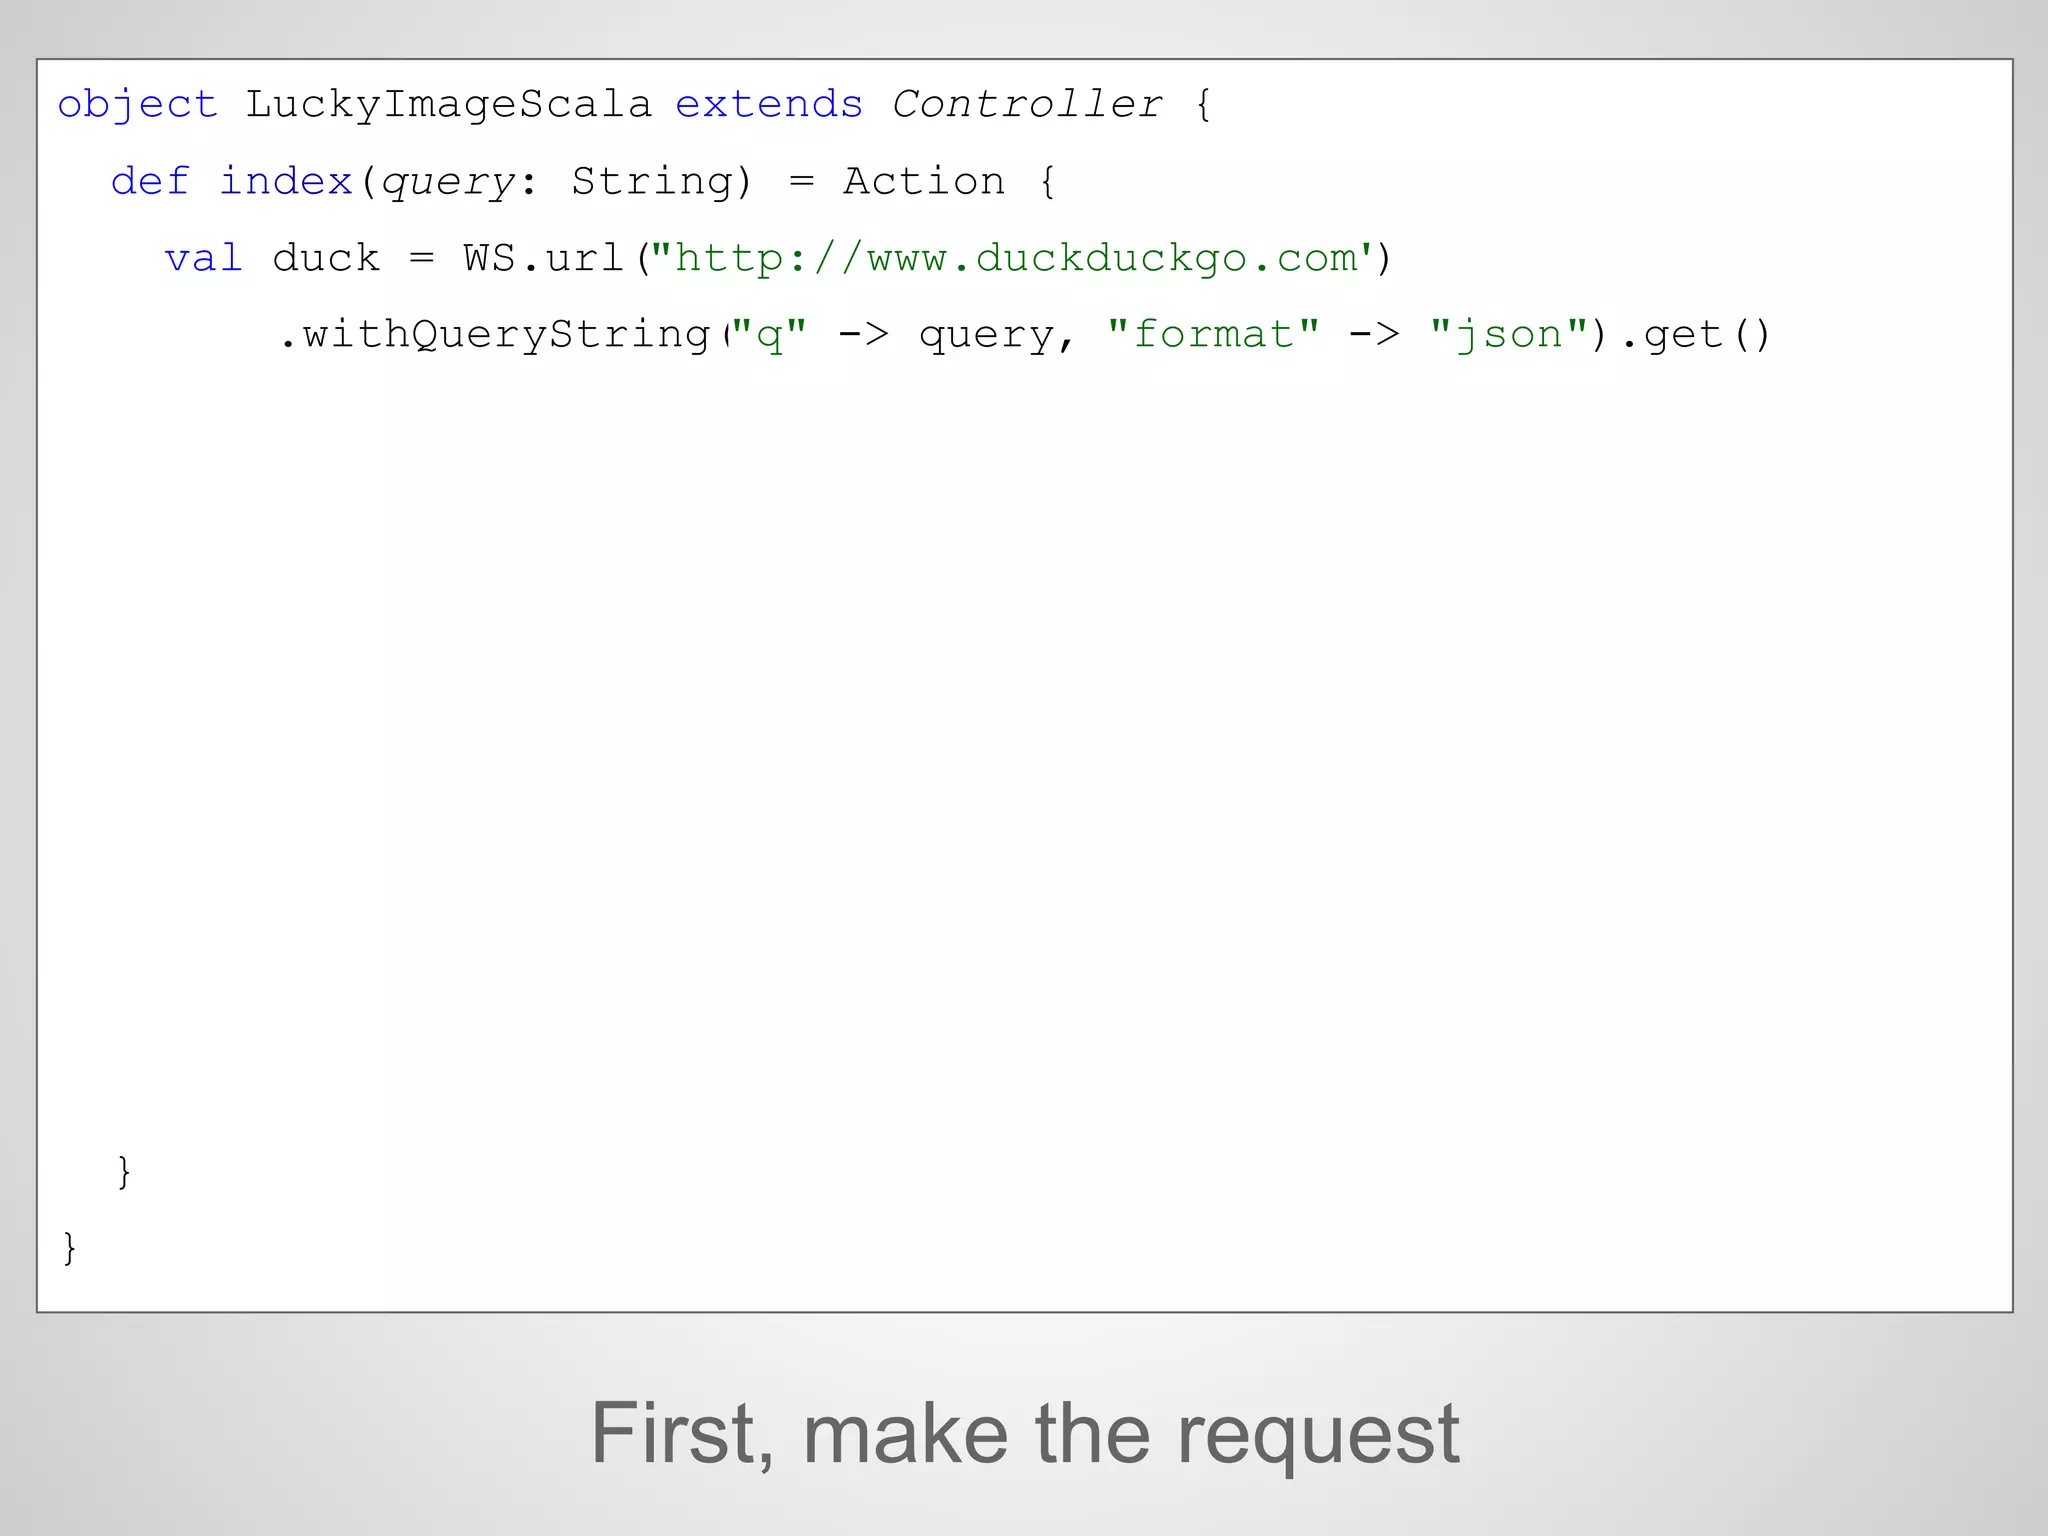The height and width of the screenshot is (1536, 2048).
Task: Click the green "format" string literal
Action: (1213, 335)
